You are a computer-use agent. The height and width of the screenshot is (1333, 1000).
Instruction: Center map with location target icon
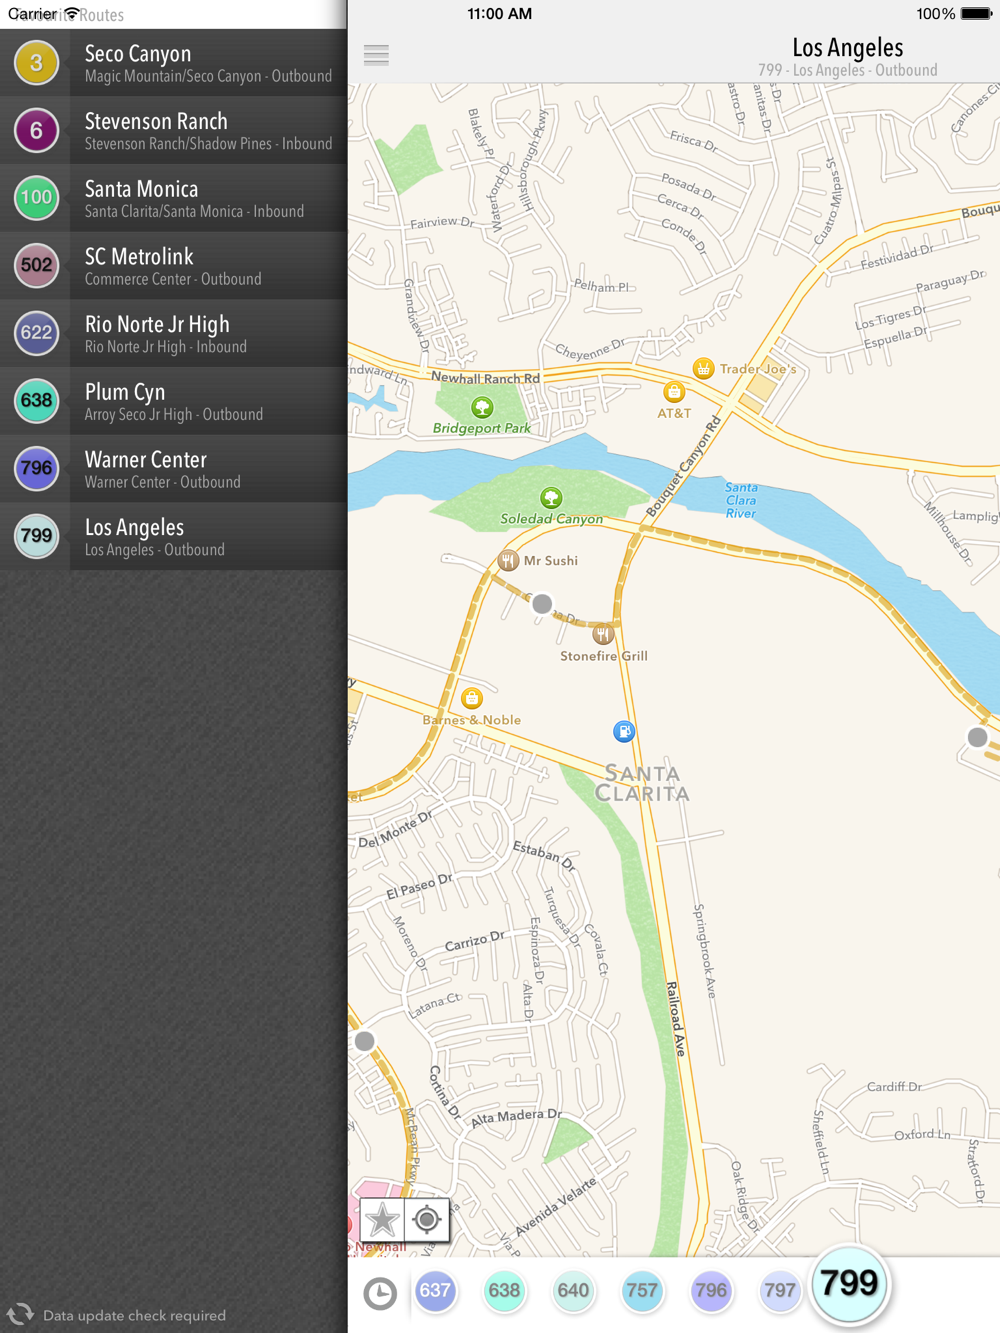click(427, 1220)
